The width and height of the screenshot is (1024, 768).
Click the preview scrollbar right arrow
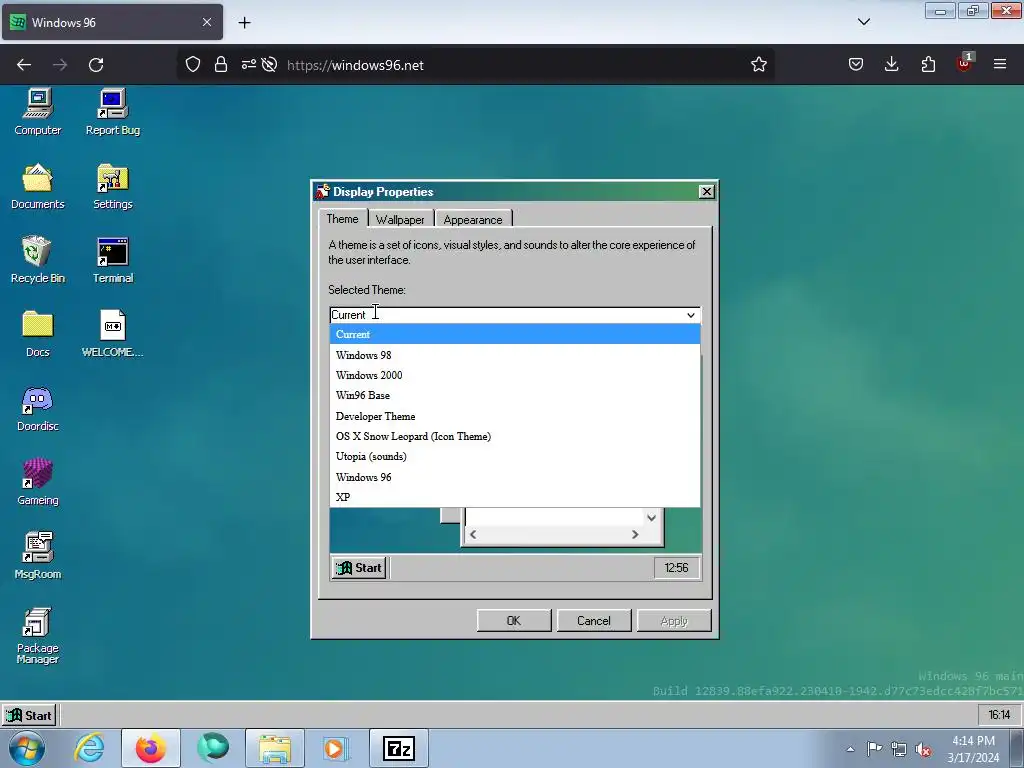[x=635, y=534]
